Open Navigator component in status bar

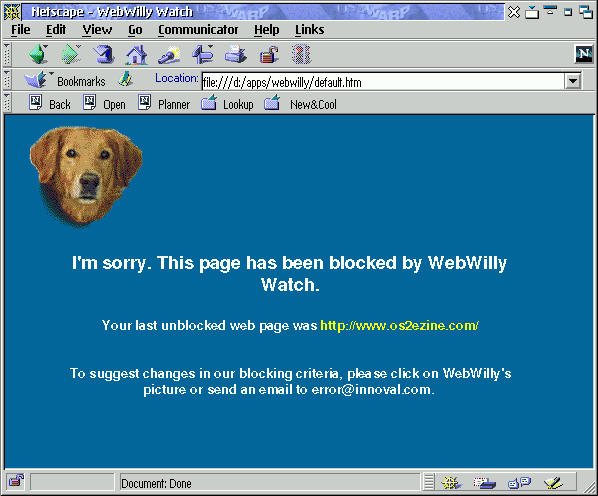tap(451, 483)
